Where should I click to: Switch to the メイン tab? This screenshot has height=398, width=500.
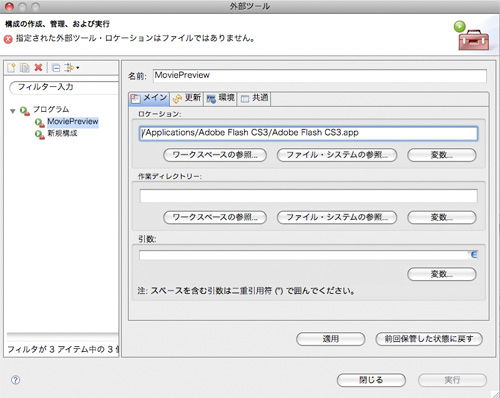(x=149, y=98)
